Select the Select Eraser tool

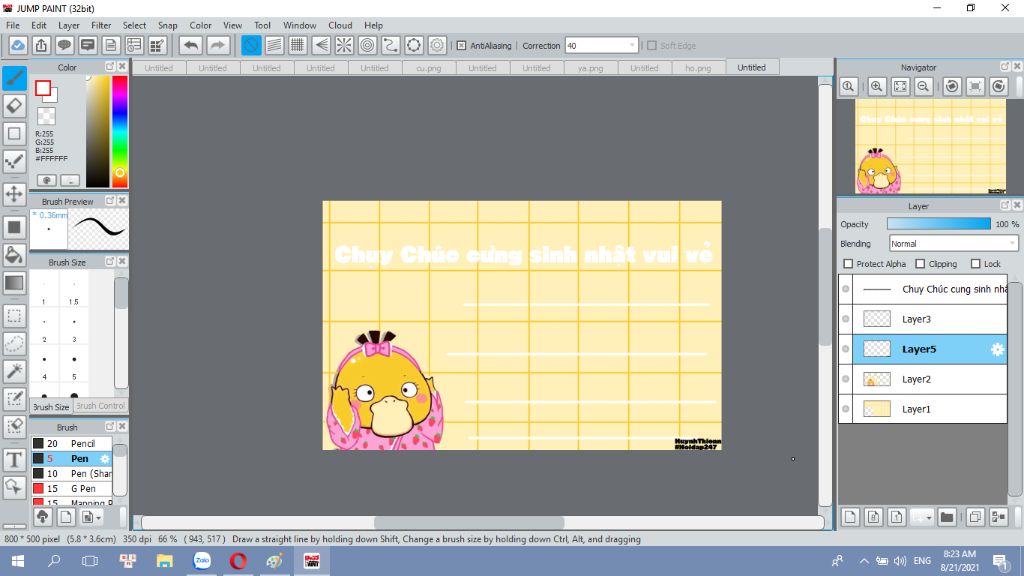point(14,426)
